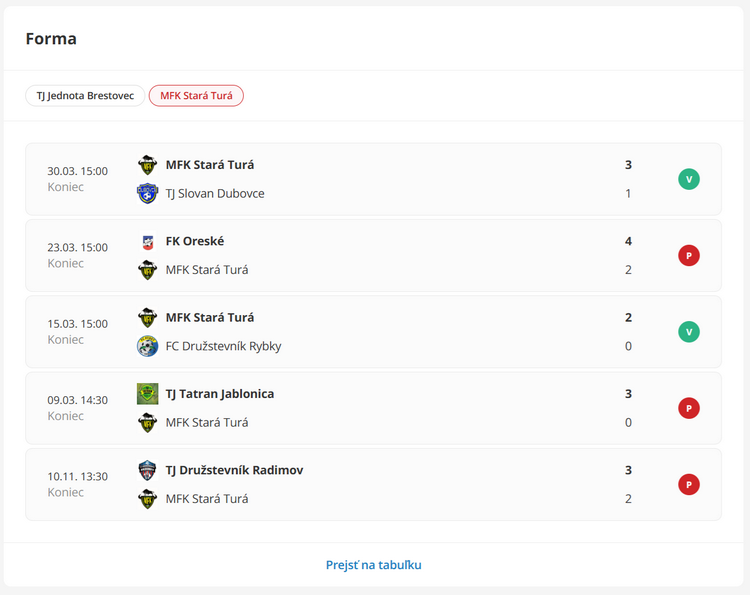Click FK Oreské club logo

pyautogui.click(x=147, y=242)
